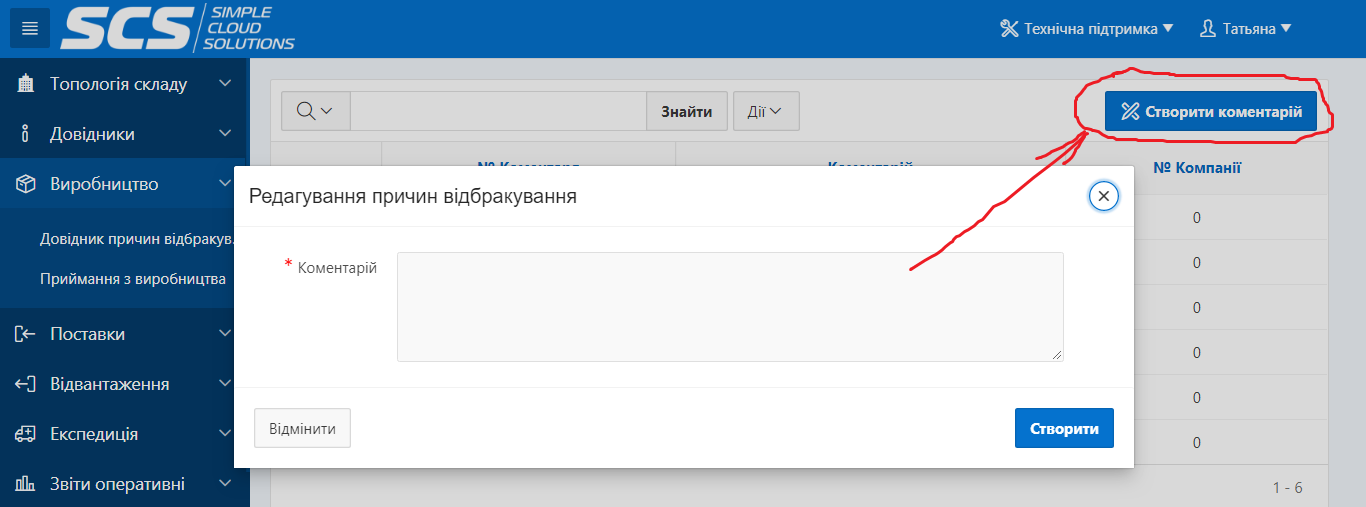The height and width of the screenshot is (507, 1366).
Task: Sort by № Компанії column header
Action: [1197, 168]
